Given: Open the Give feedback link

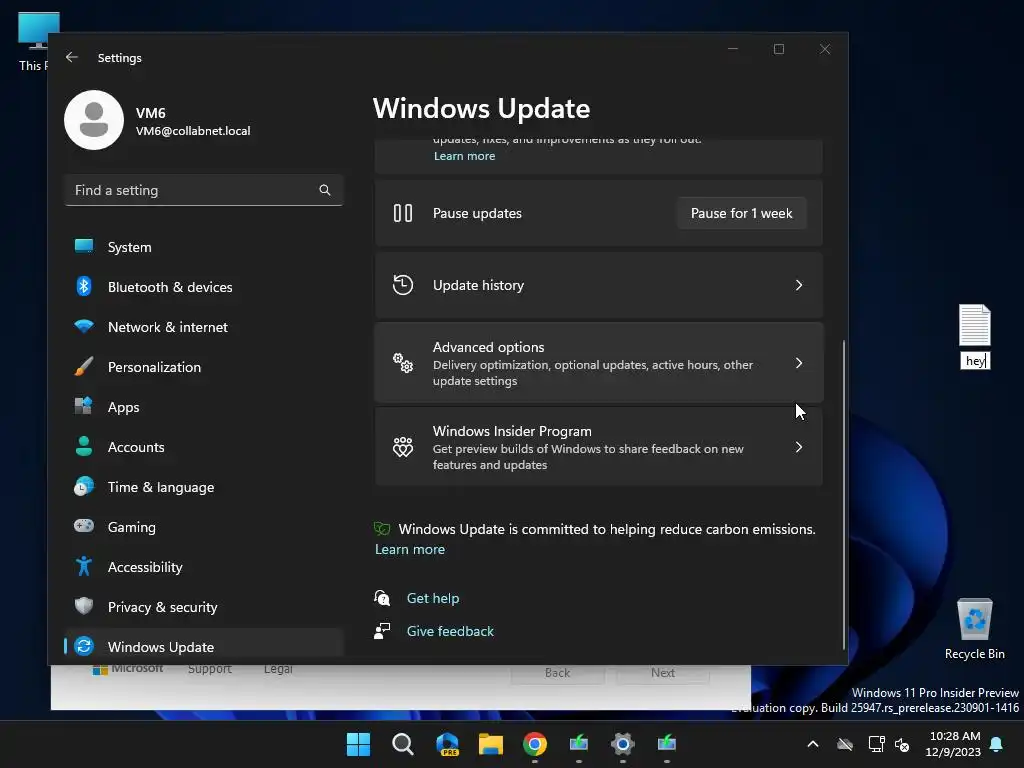Looking at the screenshot, I should click(x=450, y=631).
